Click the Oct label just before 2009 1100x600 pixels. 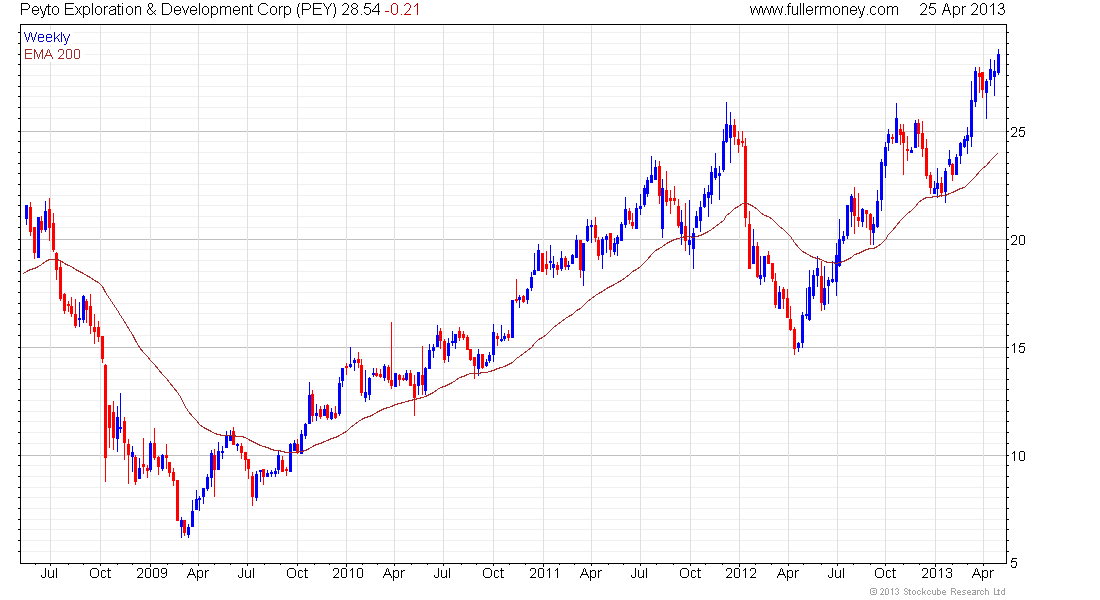(x=100, y=573)
